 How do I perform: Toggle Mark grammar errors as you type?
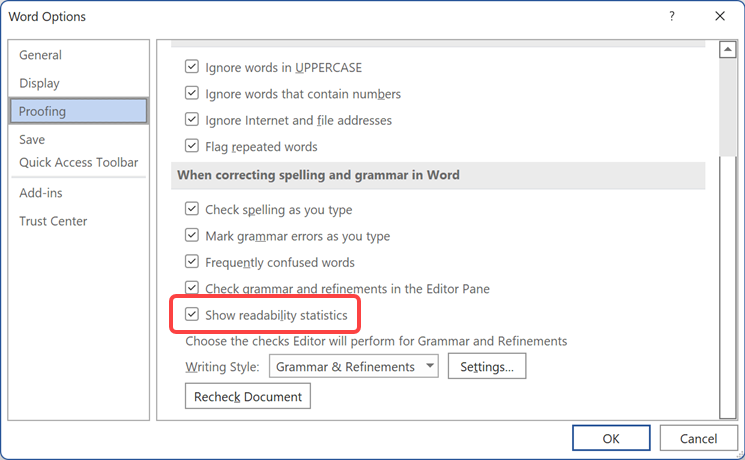[x=192, y=236]
